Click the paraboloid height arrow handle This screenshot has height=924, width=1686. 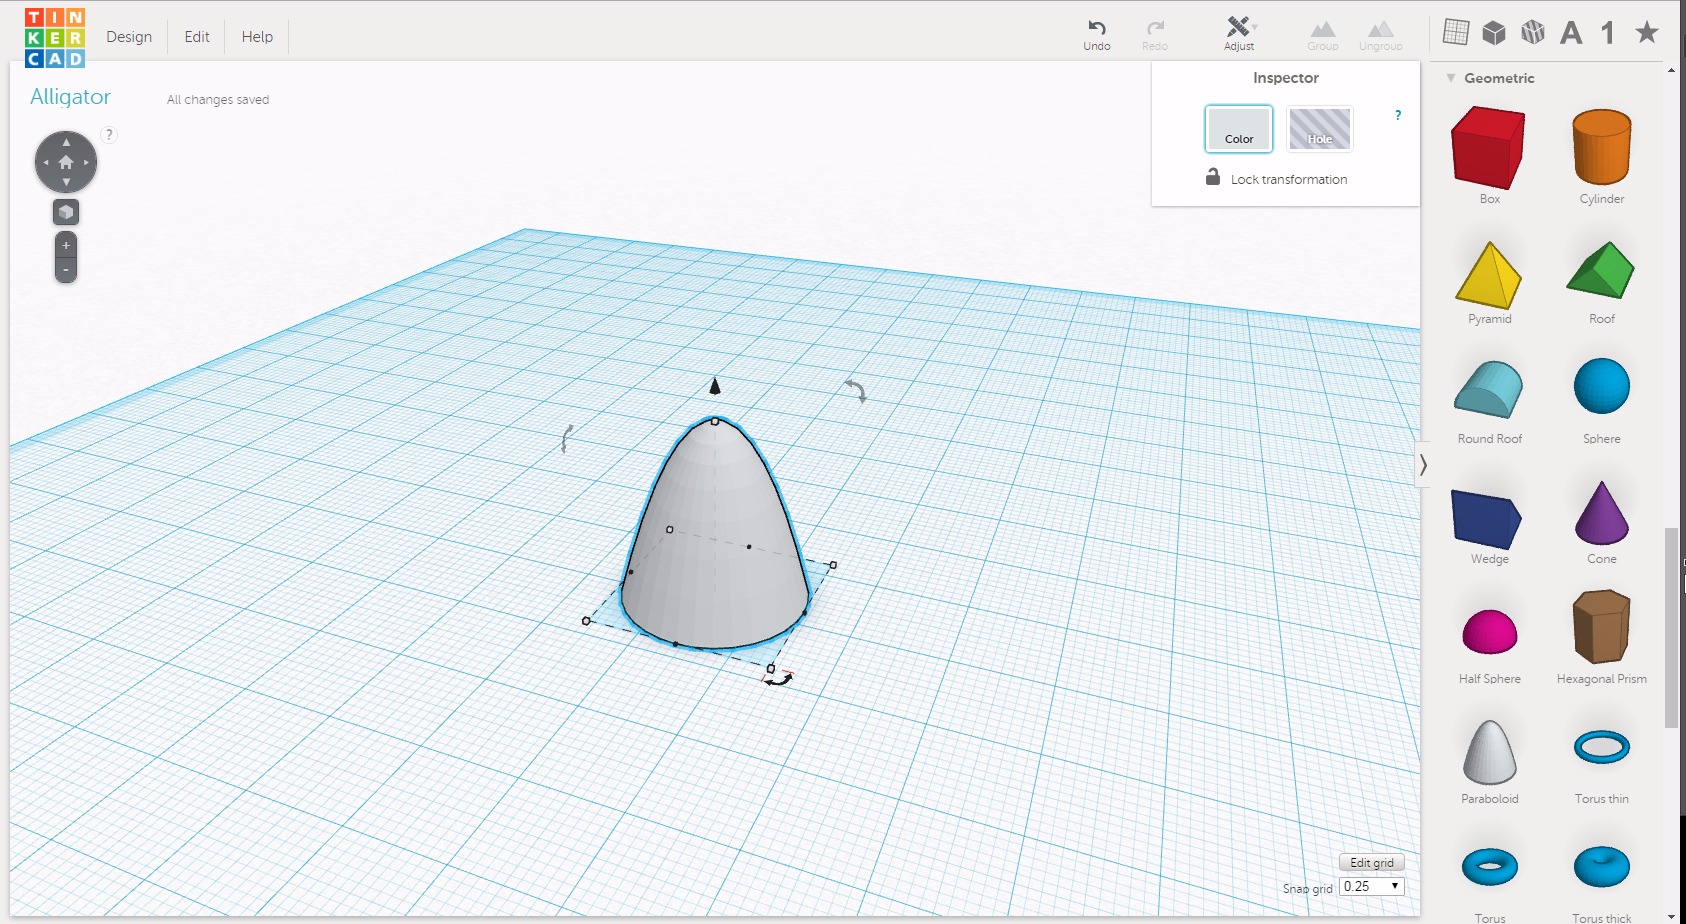(x=715, y=386)
